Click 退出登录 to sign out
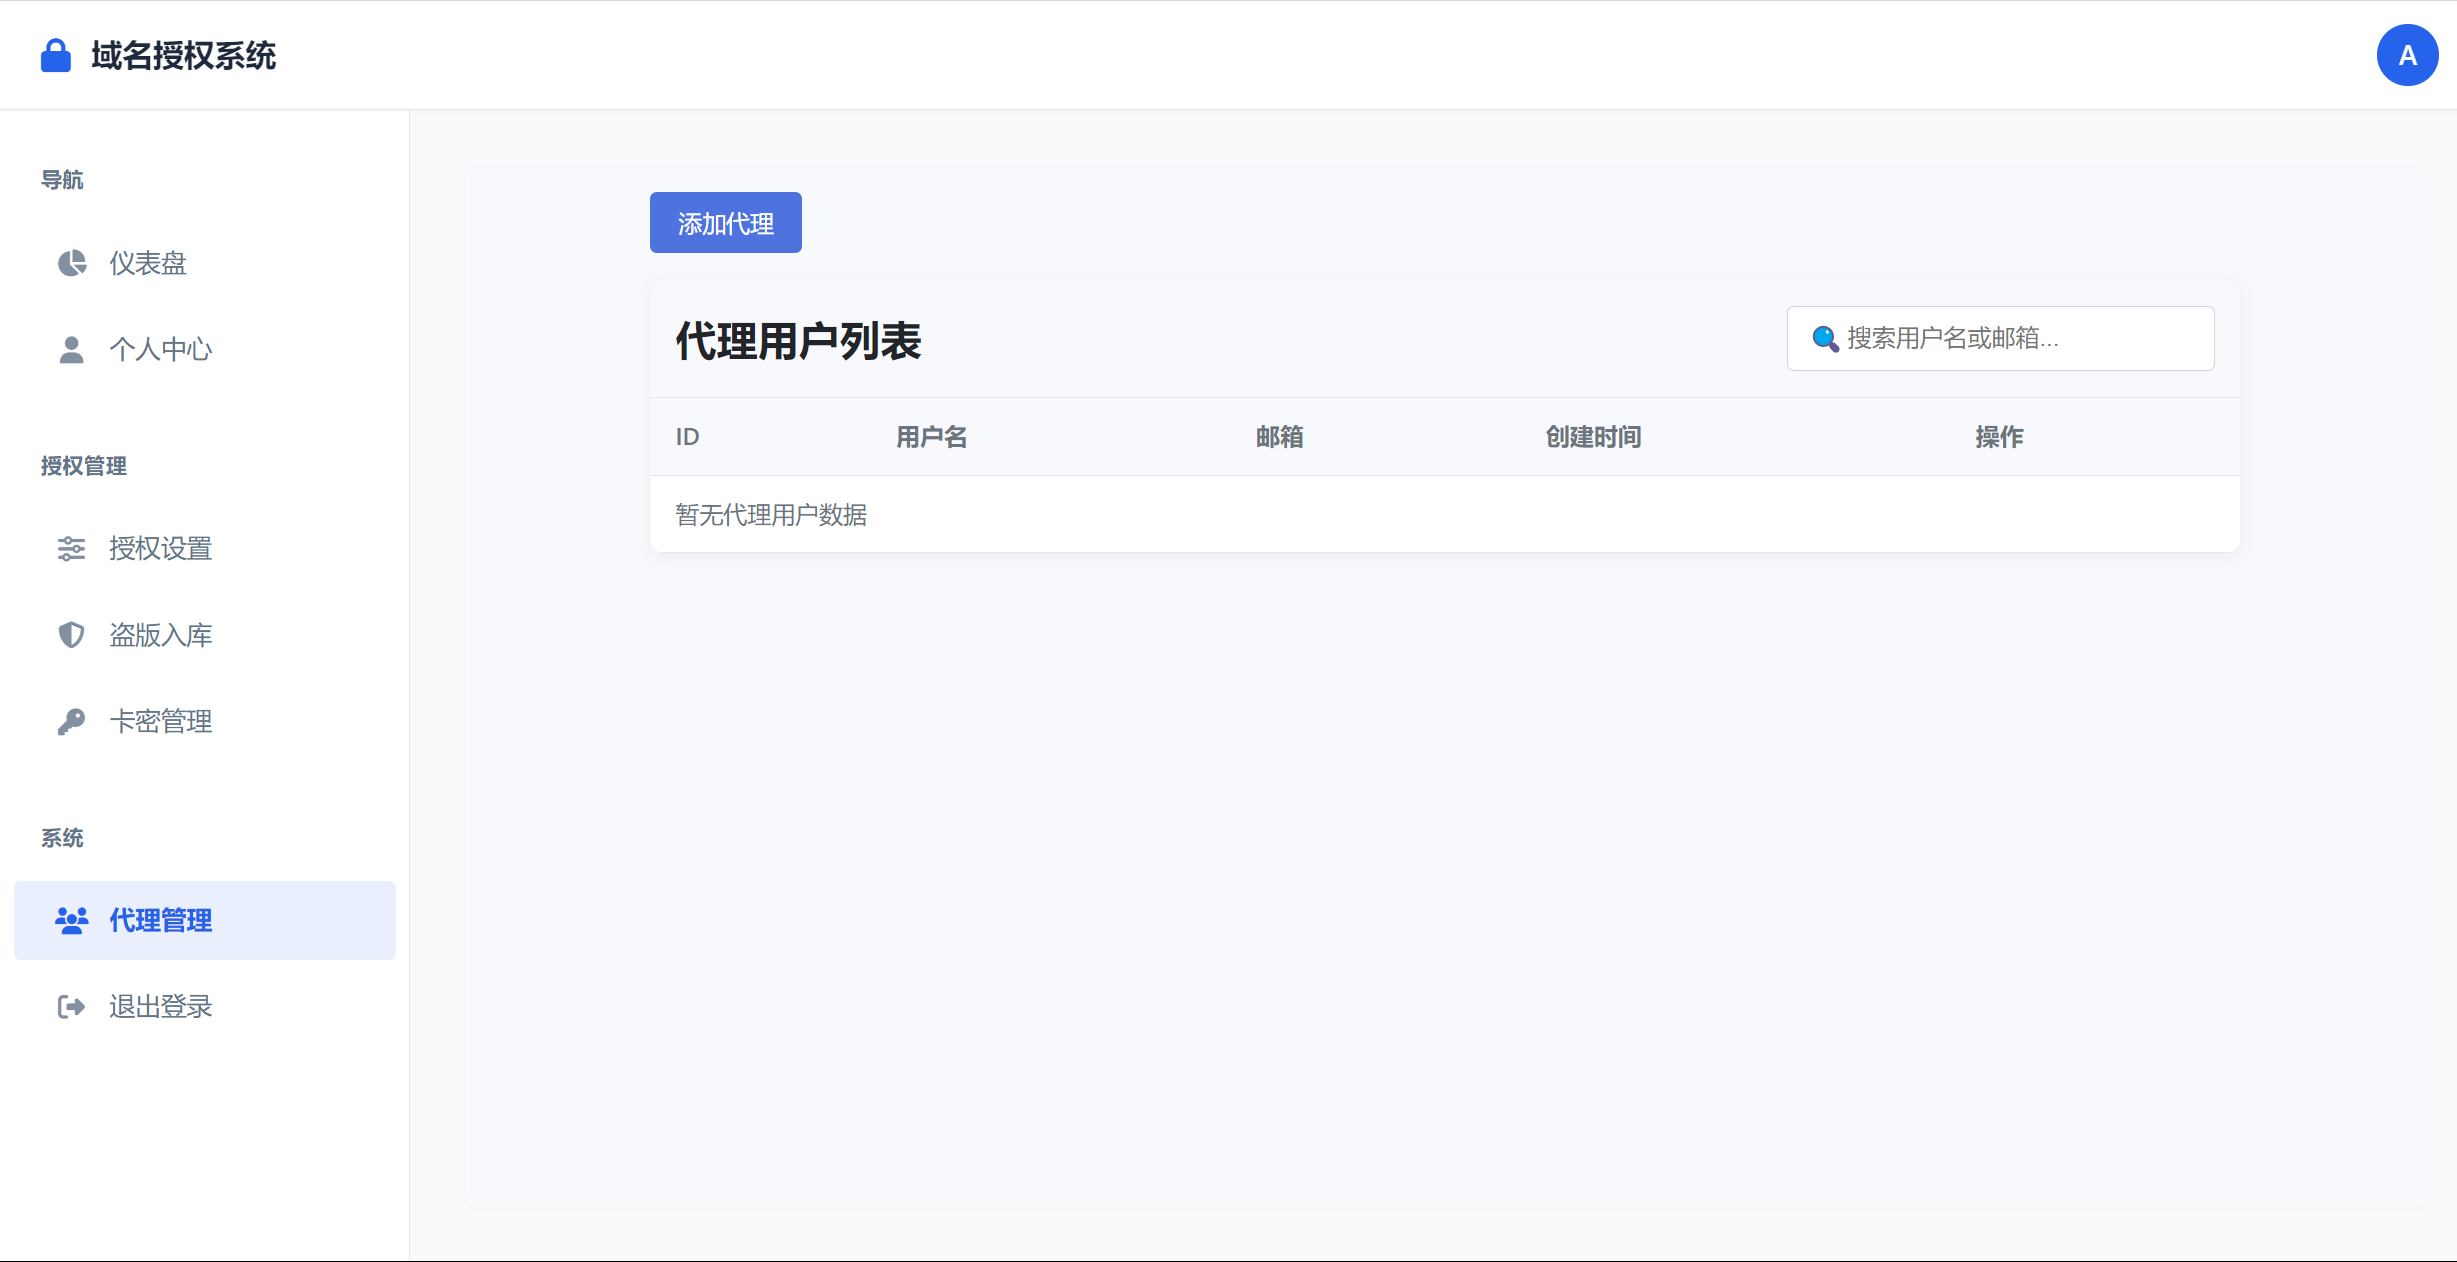The height and width of the screenshot is (1262, 2457). point(160,1006)
